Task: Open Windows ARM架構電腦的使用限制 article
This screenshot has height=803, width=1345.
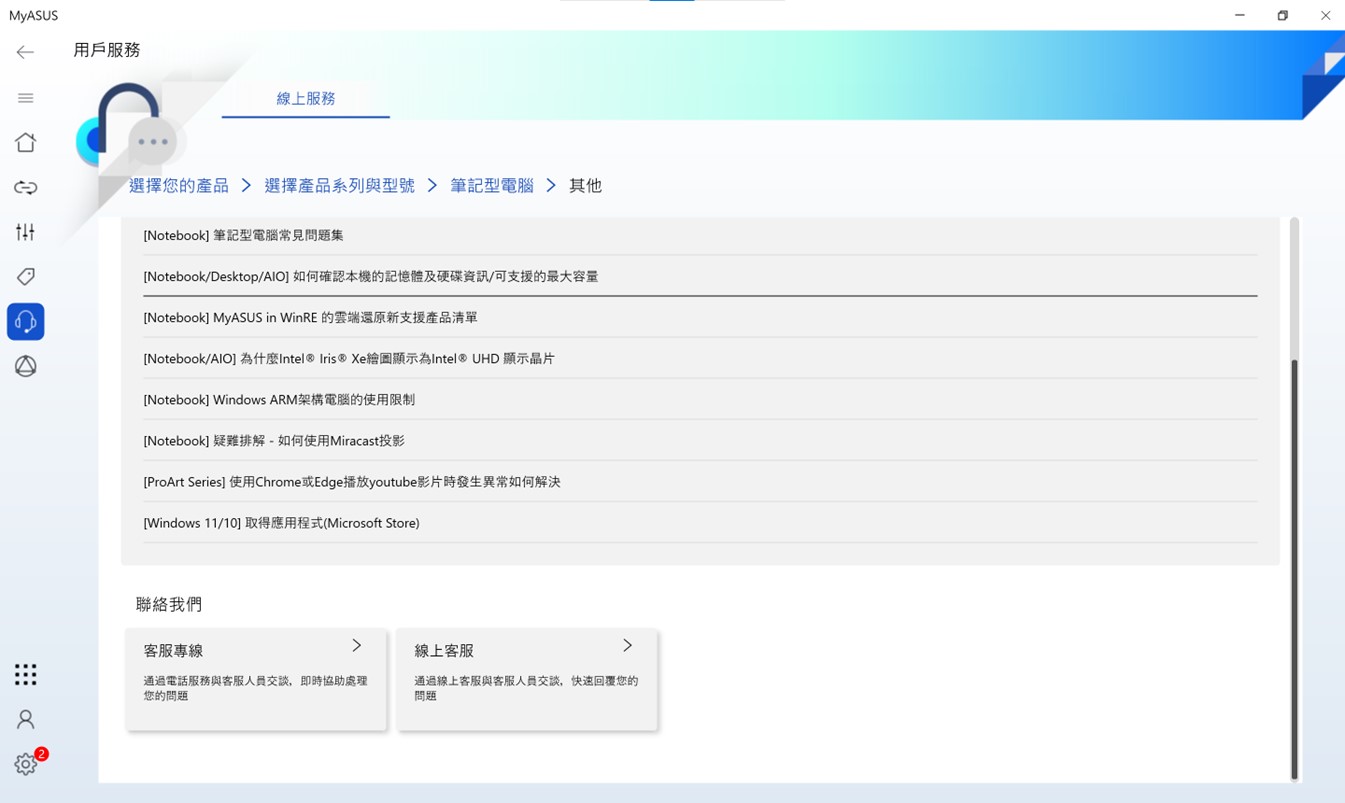Action: [700, 399]
